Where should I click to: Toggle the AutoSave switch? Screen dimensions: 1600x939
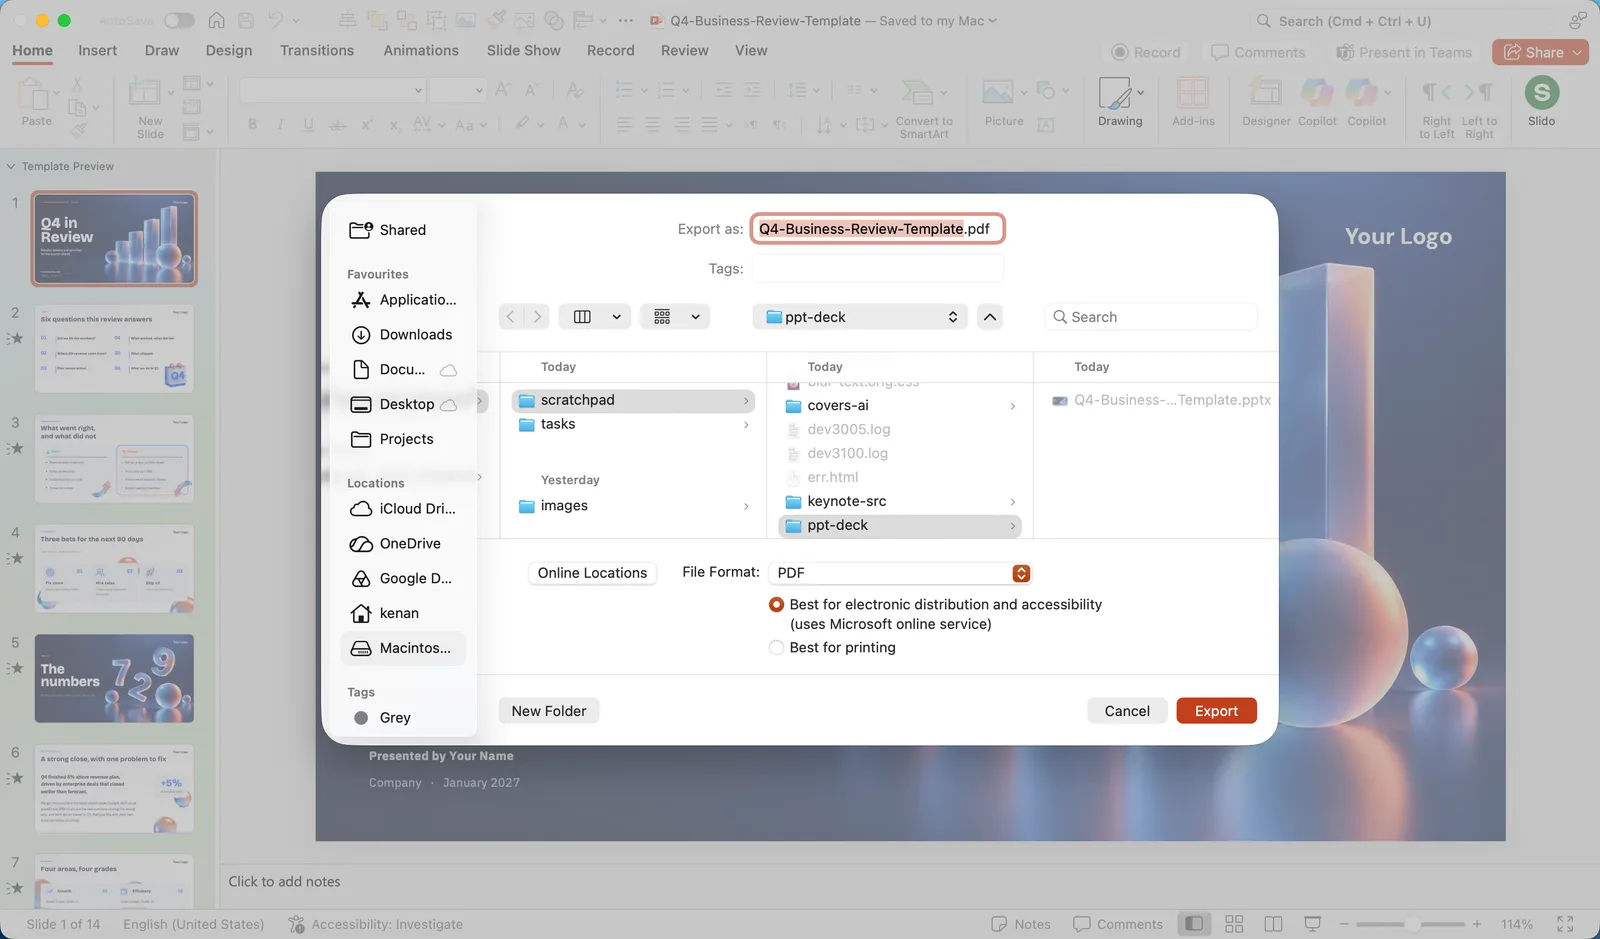pyautogui.click(x=179, y=20)
